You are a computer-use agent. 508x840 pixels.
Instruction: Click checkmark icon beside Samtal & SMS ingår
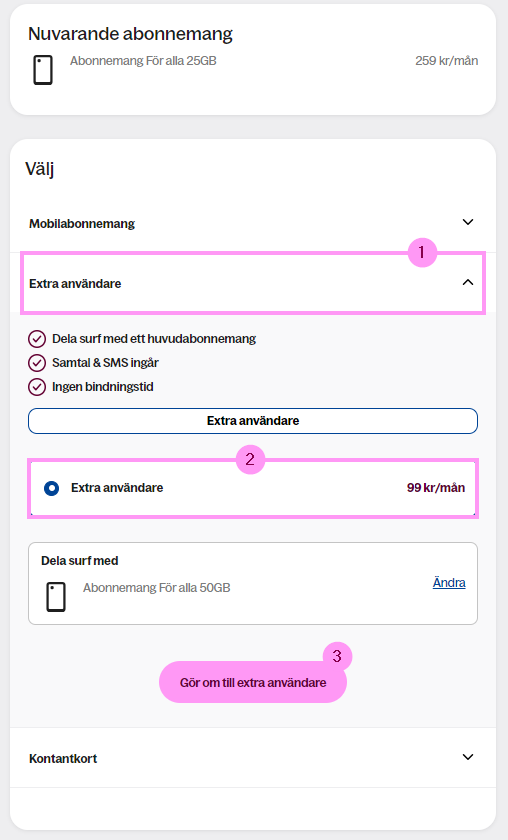pyautogui.click(x=36, y=363)
